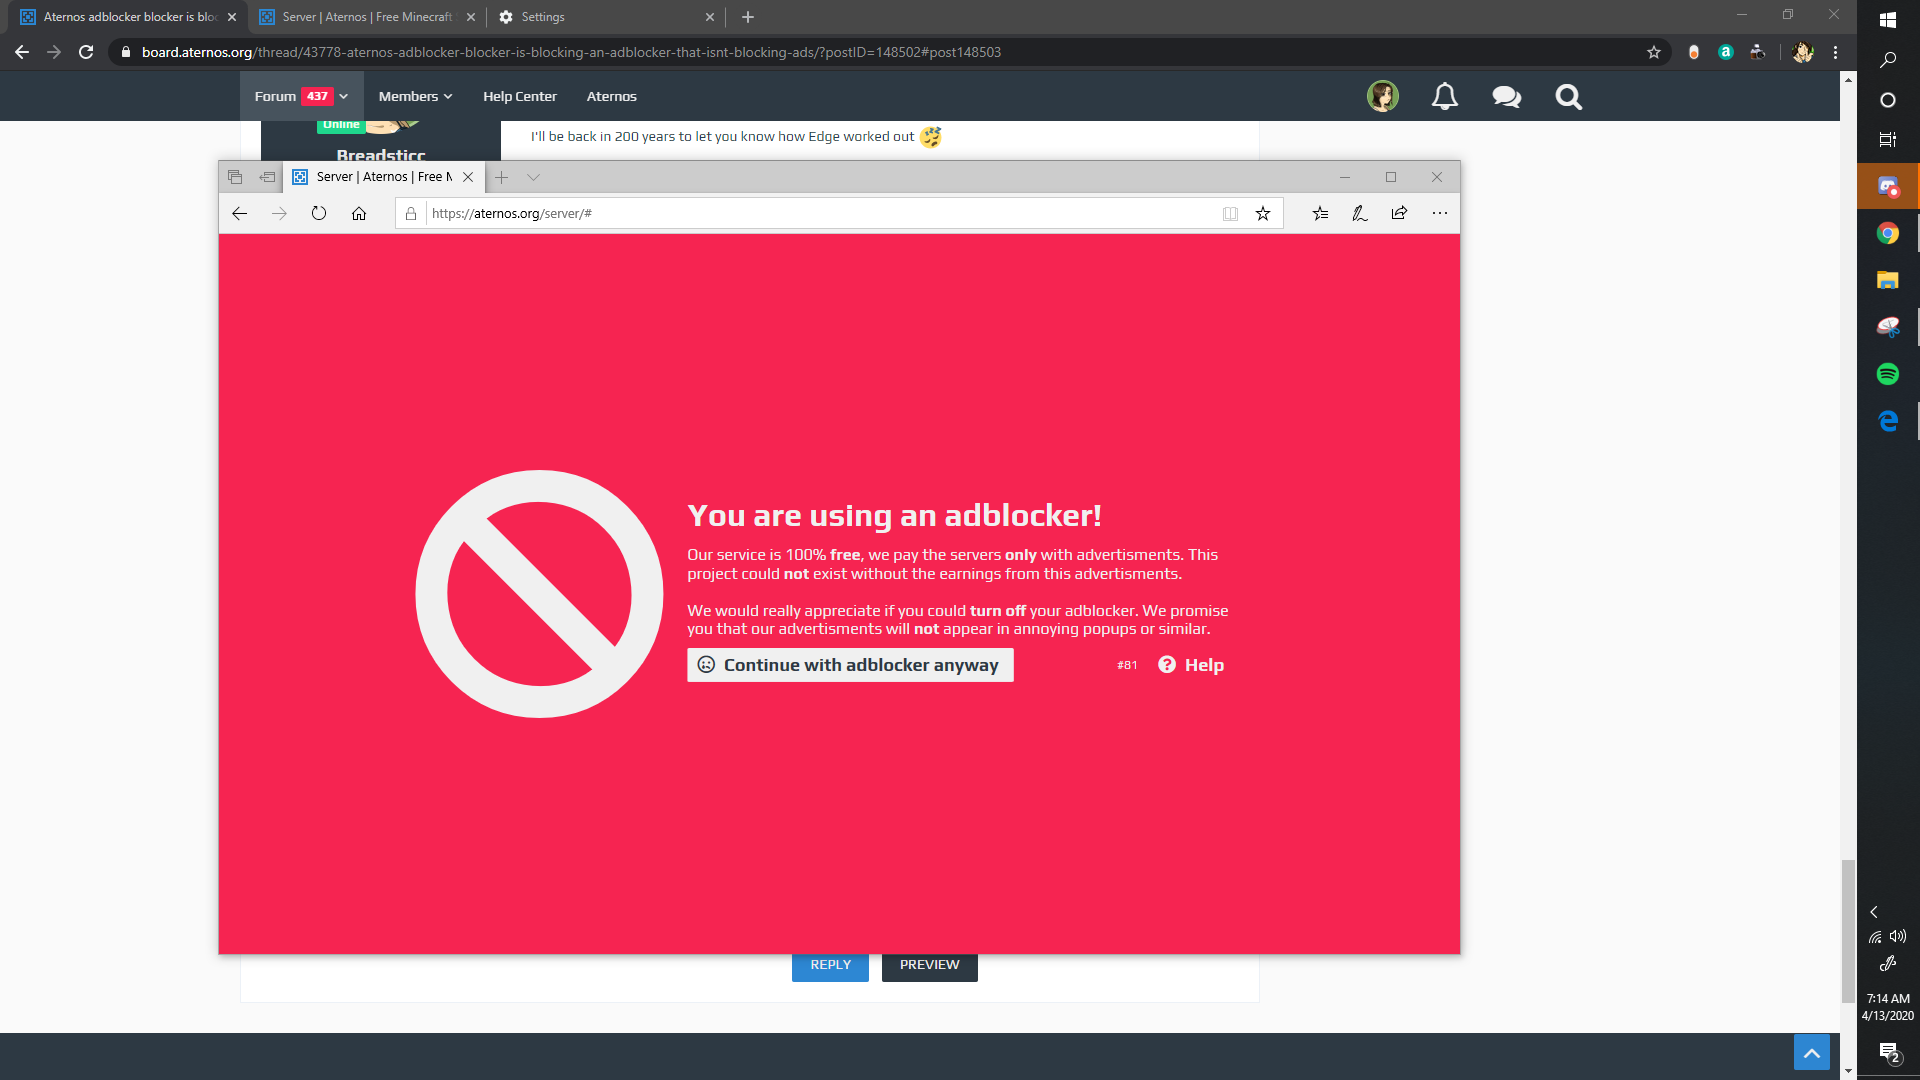The width and height of the screenshot is (1920, 1080).
Task: Open the Help link on adblocker page
Action: click(1191, 665)
